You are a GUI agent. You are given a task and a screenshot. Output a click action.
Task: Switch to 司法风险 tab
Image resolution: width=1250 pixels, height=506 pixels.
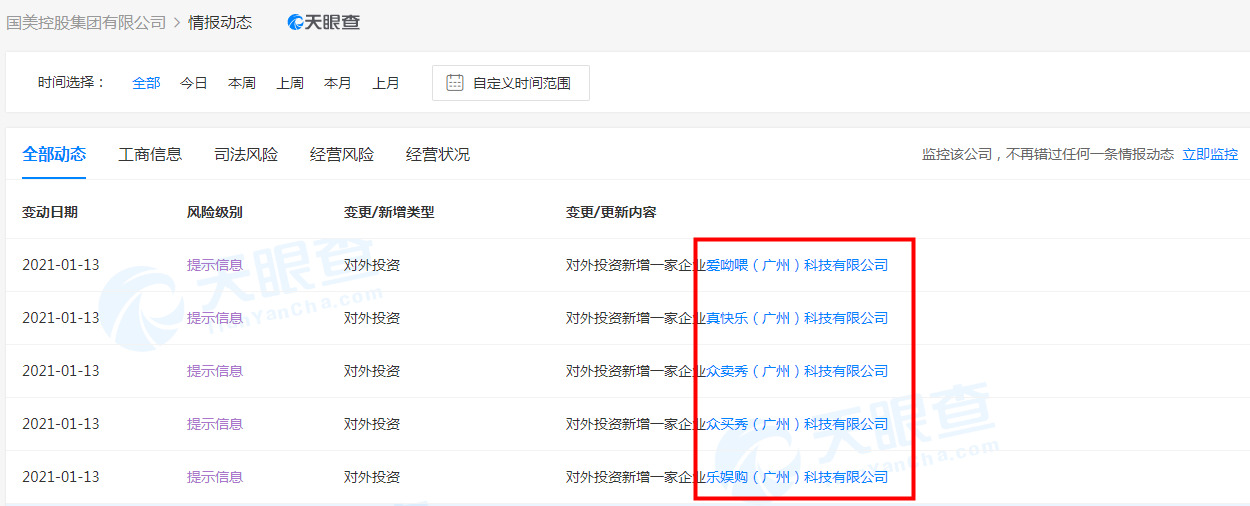pyautogui.click(x=246, y=154)
